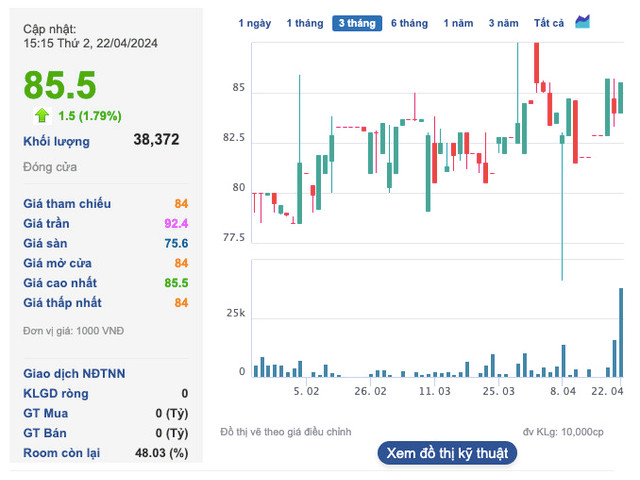The image size is (640, 480).
Task: Click the Giá trần value 92.4
Action: 176,223
